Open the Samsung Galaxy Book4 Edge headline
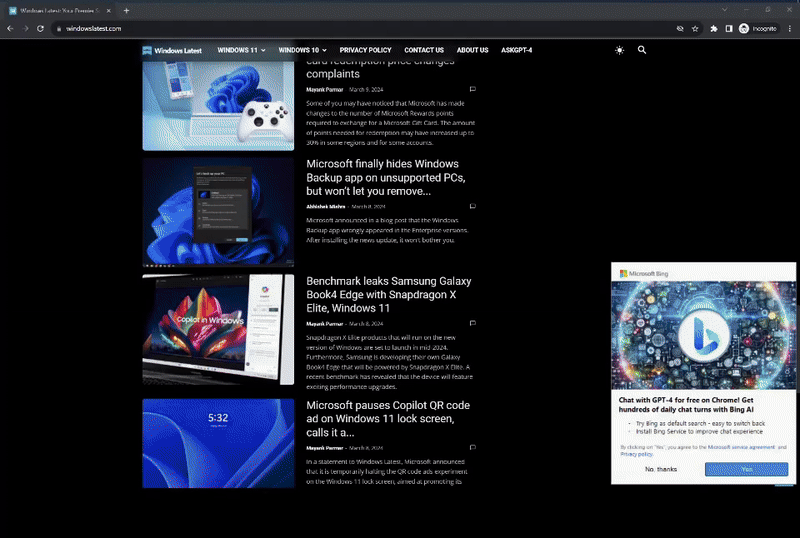This screenshot has width=800, height=538. click(x=389, y=295)
